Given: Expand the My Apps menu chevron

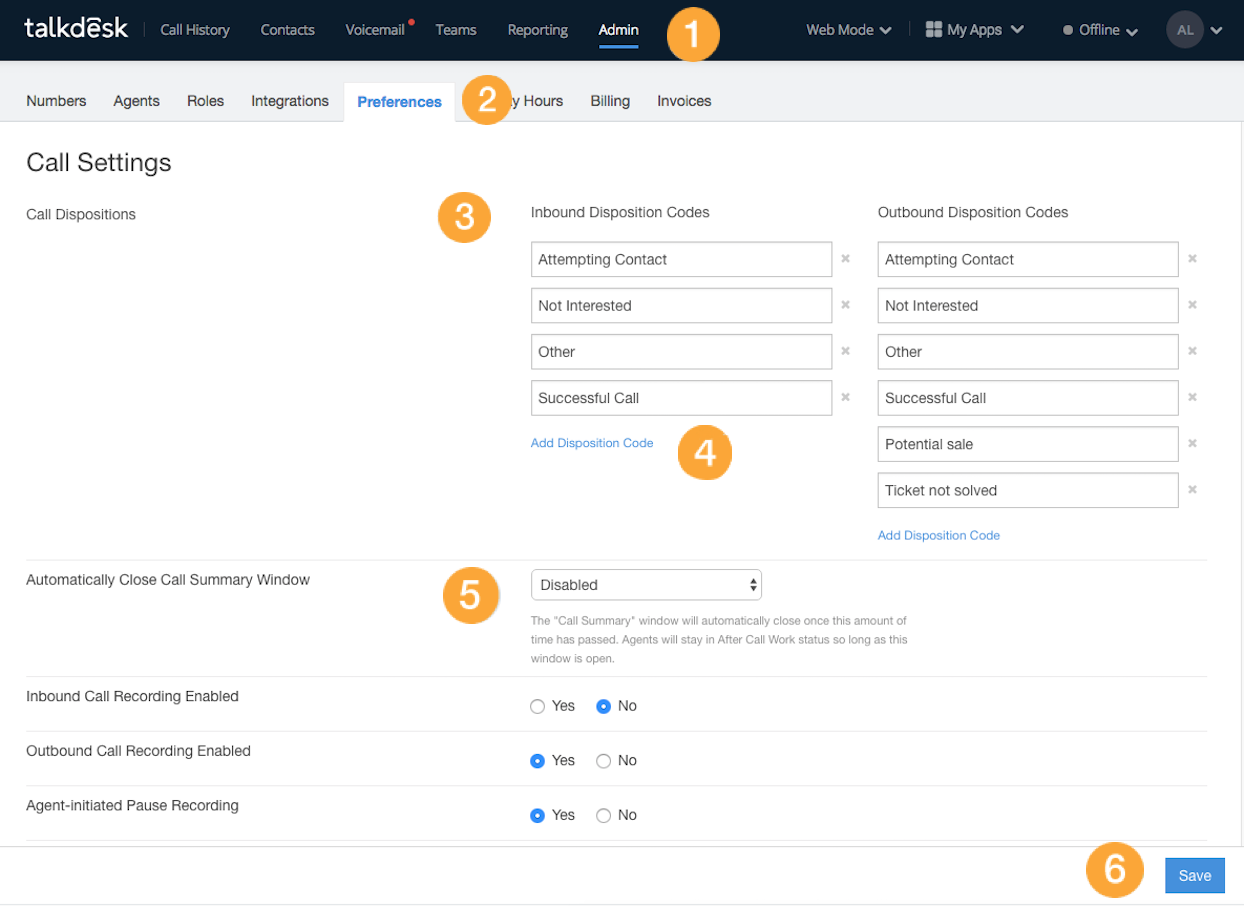Looking at the screenshot, I should [x=1017, y=30].
